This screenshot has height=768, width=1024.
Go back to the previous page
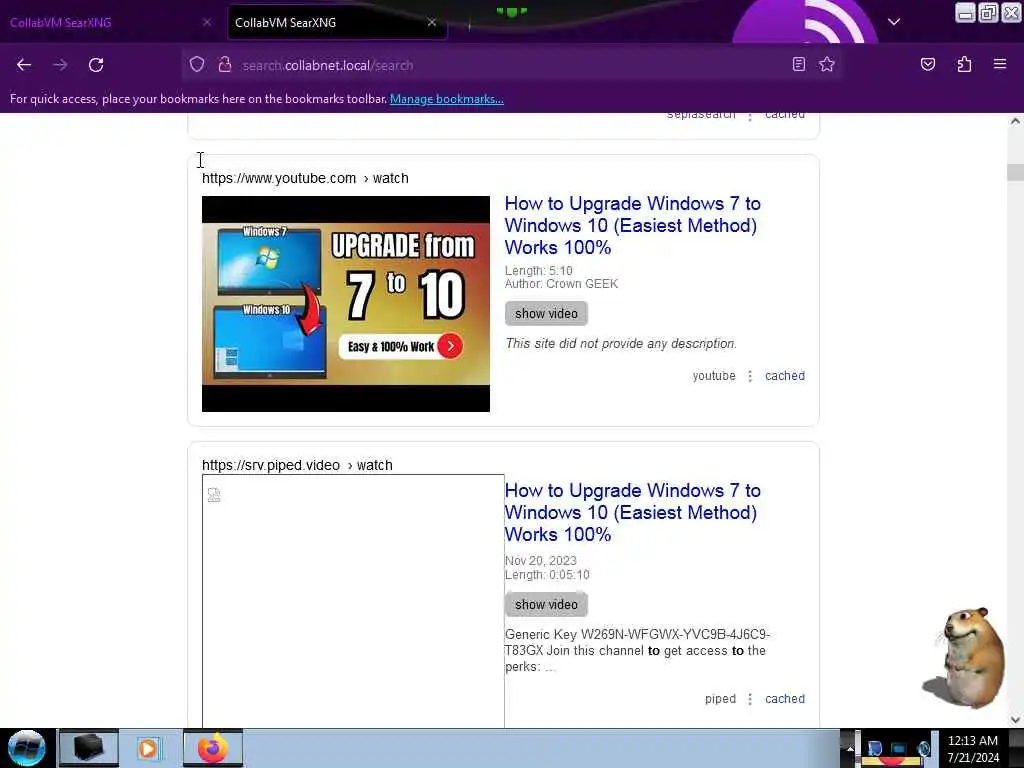coord(24,65)
